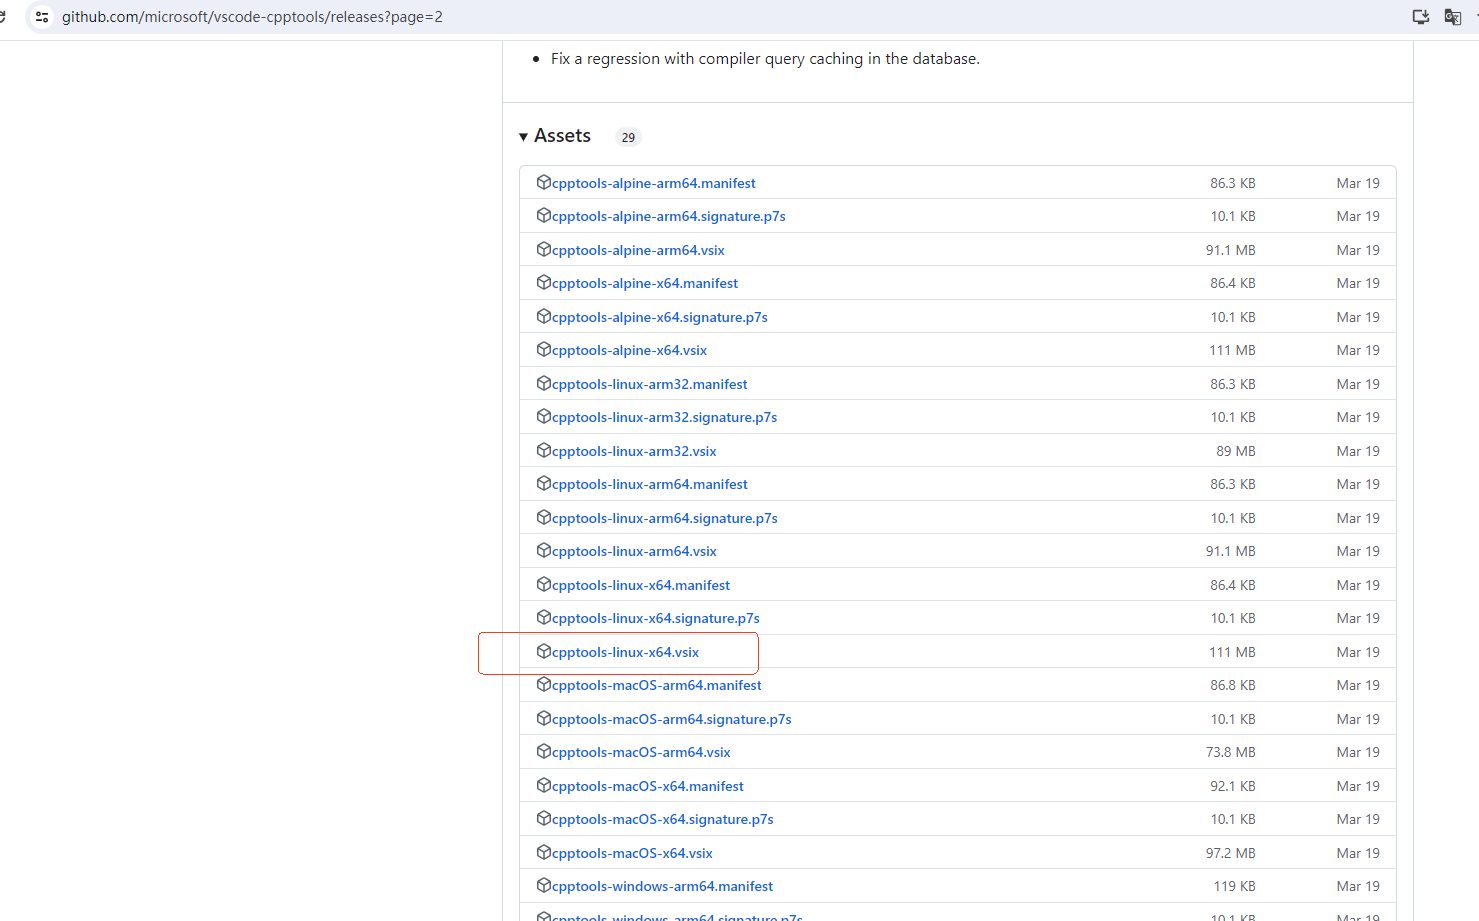Click package icon beside cpptools-alpine-arm64.vsix
The width and height of the screenshot is (1479, 921).
pos(544,249)
